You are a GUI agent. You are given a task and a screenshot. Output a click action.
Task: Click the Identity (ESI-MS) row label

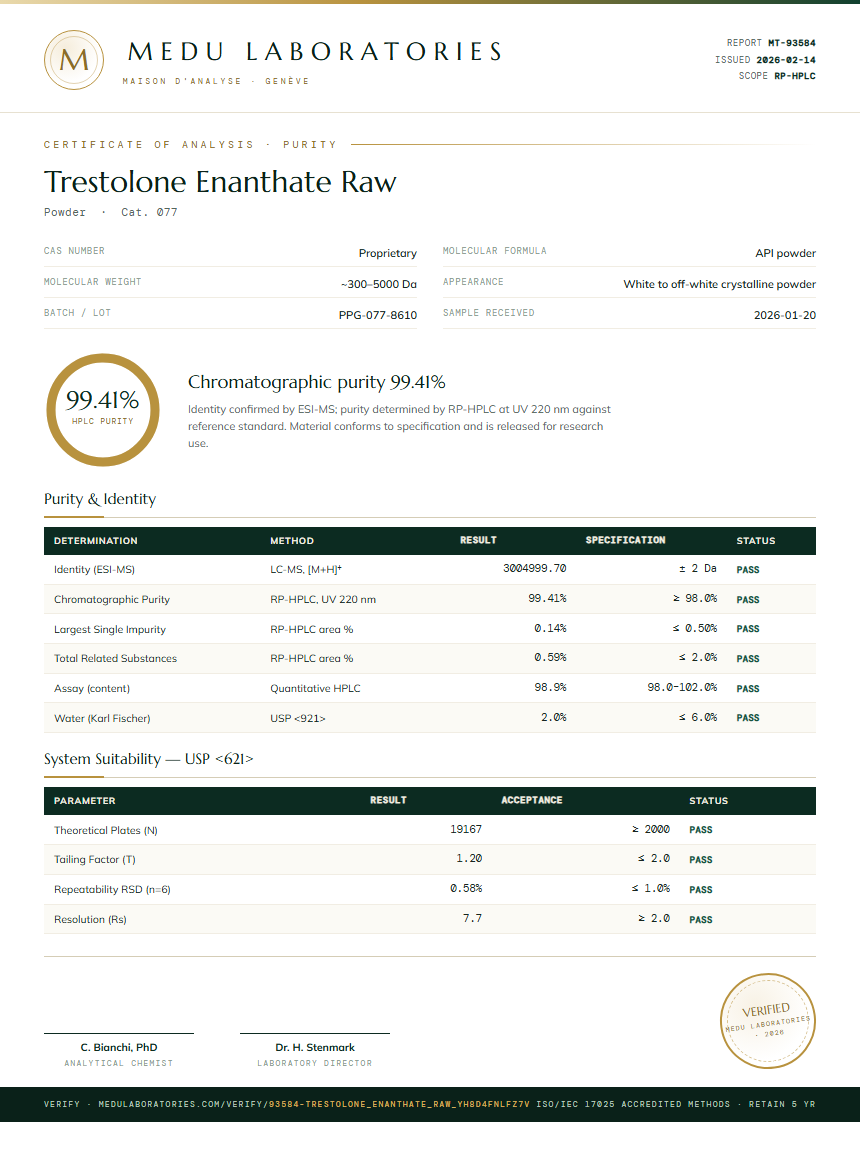pos(94,569)
